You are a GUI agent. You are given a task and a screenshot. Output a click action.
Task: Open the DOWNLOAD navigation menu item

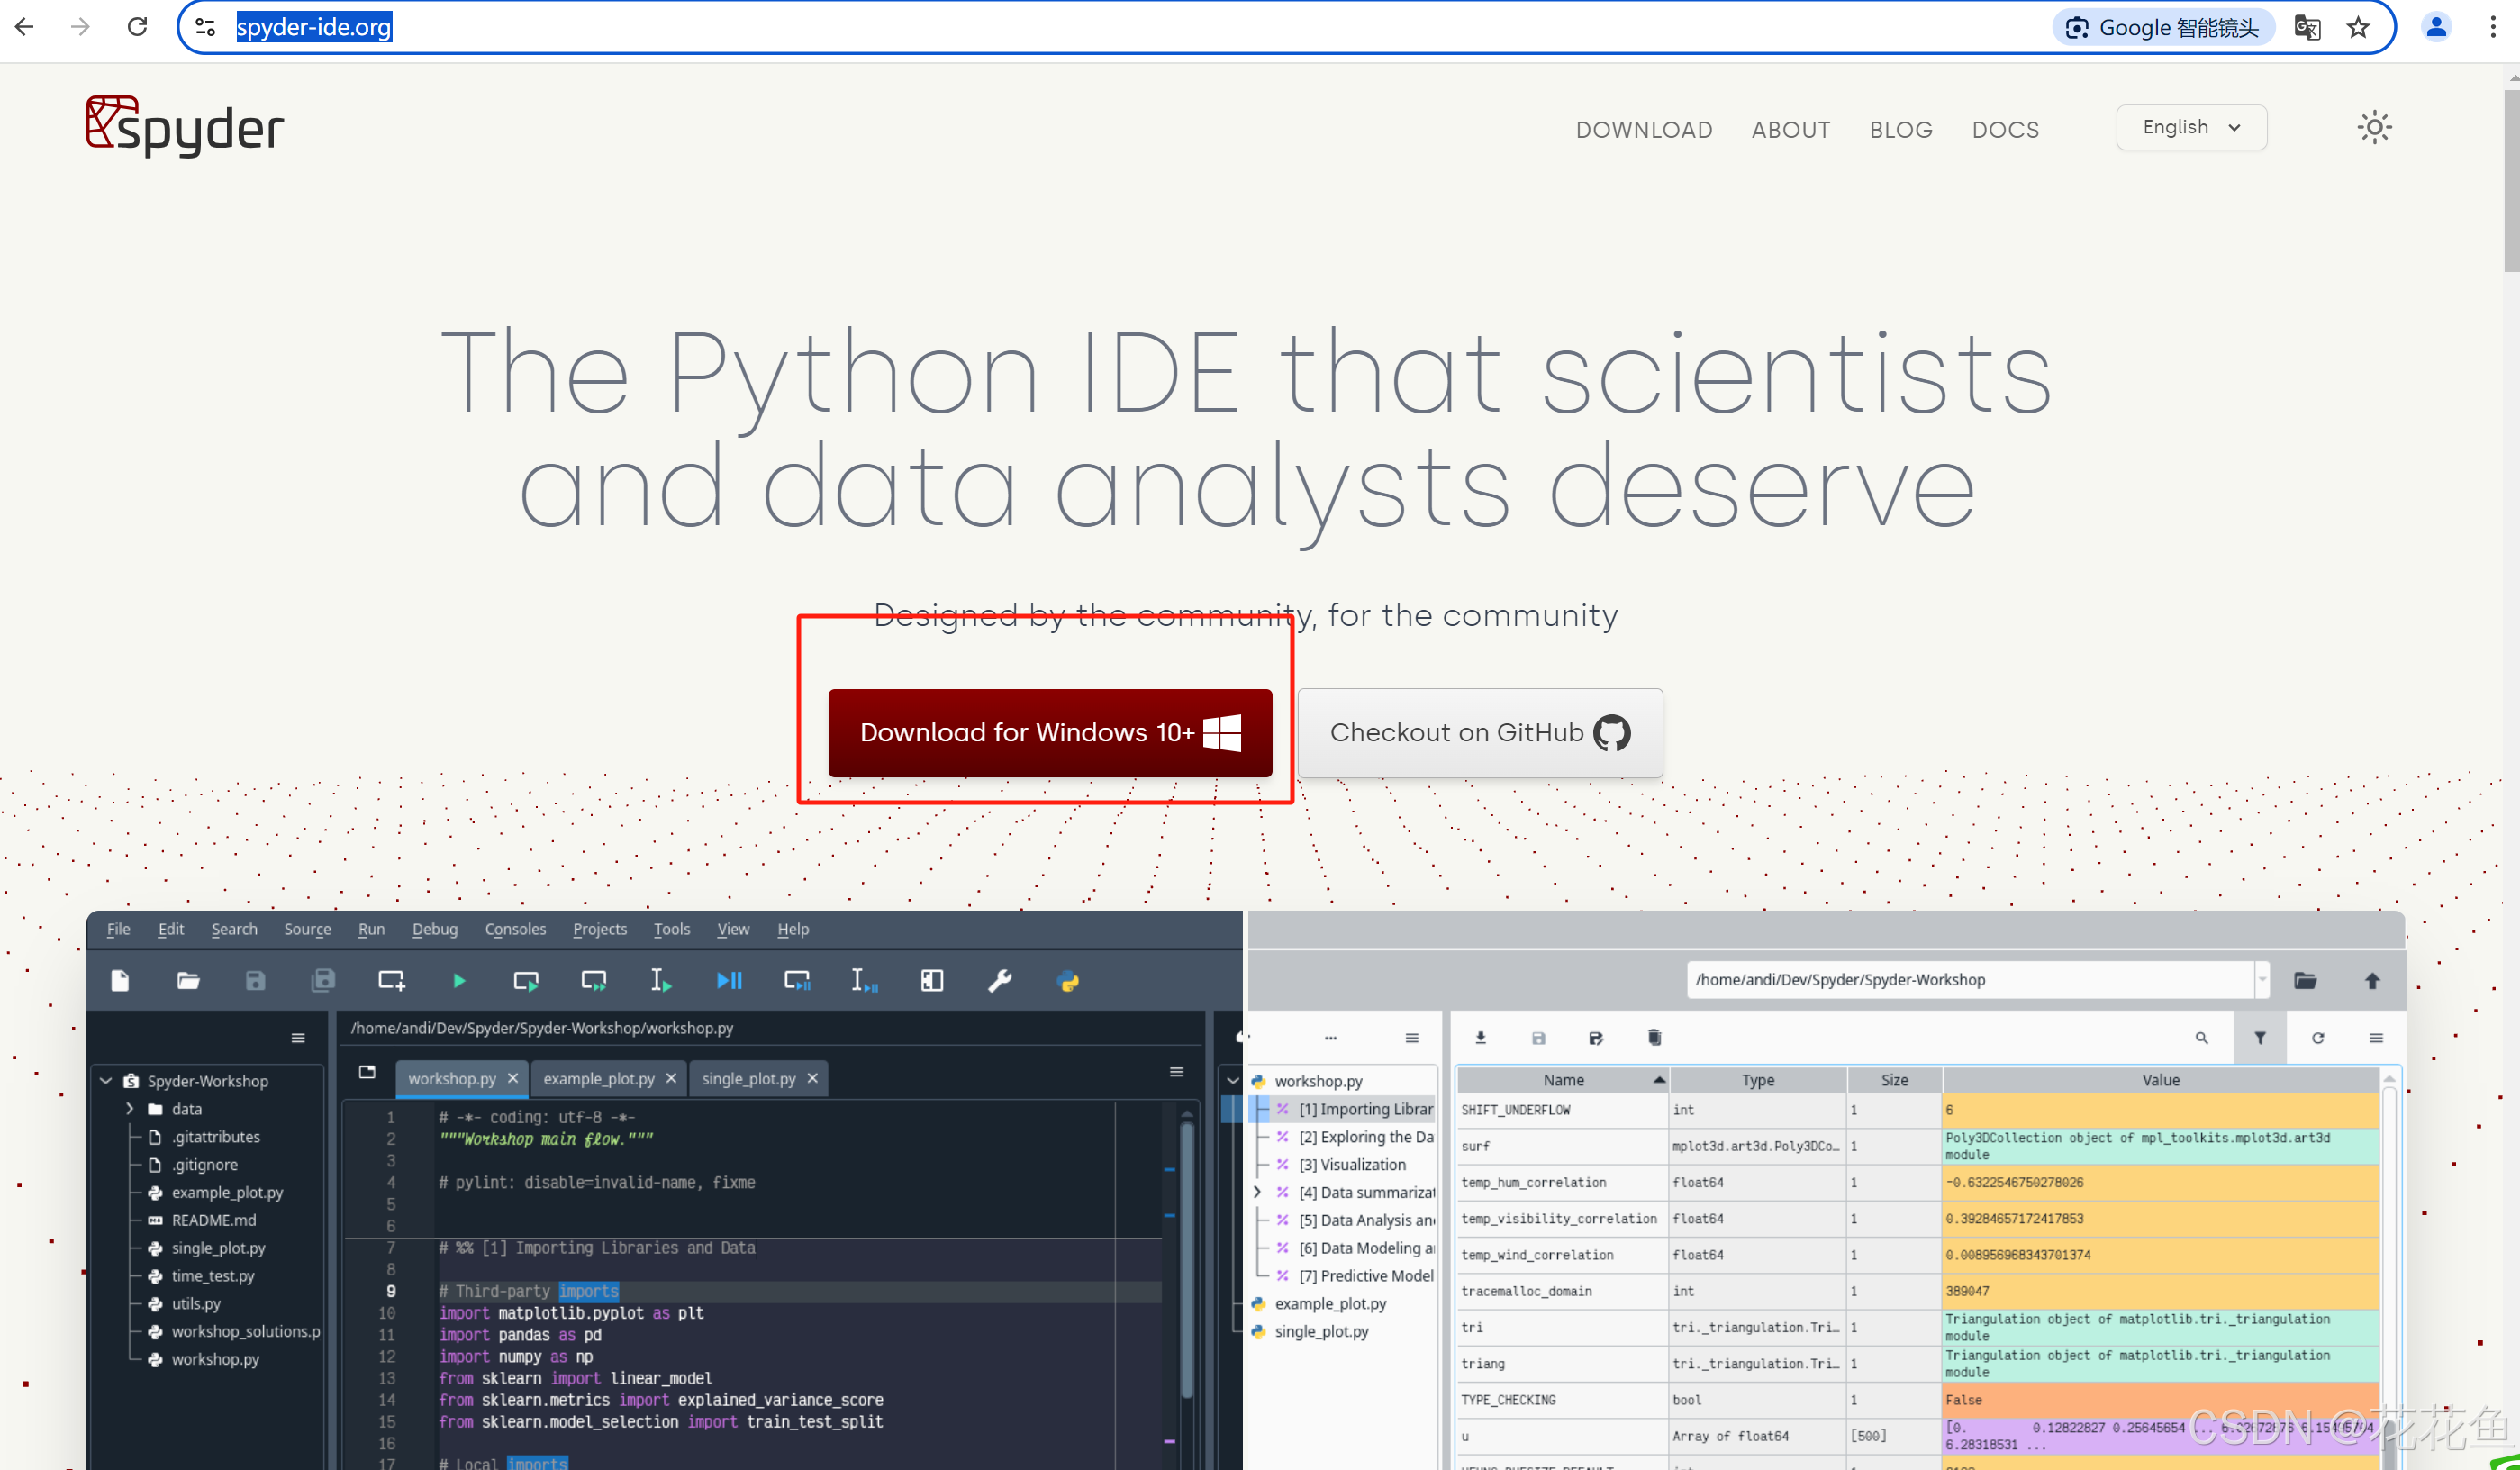1643,130
